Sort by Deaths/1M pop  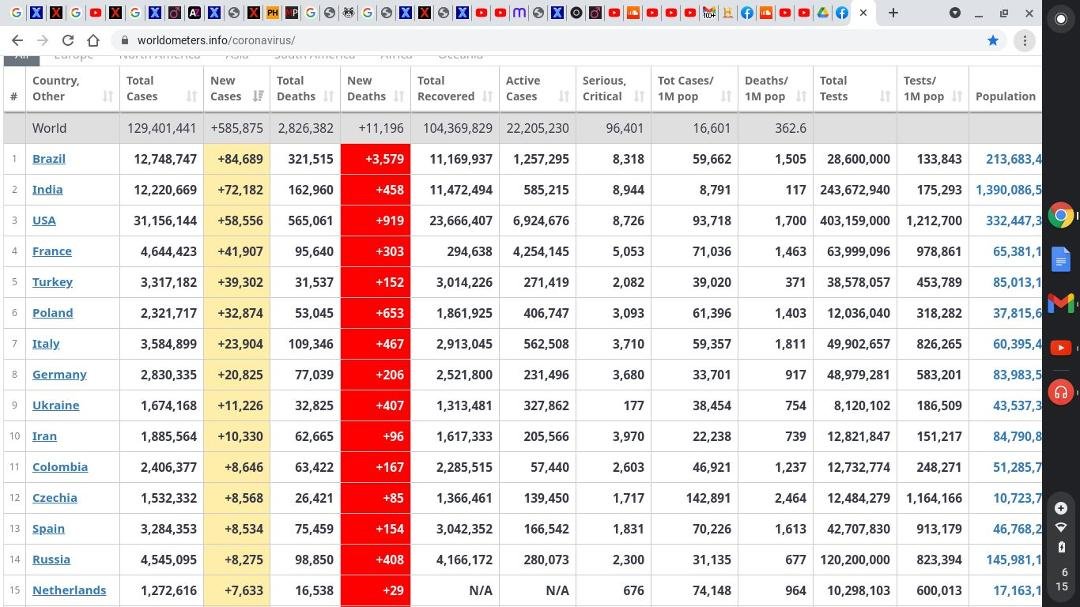pos(776,88)
